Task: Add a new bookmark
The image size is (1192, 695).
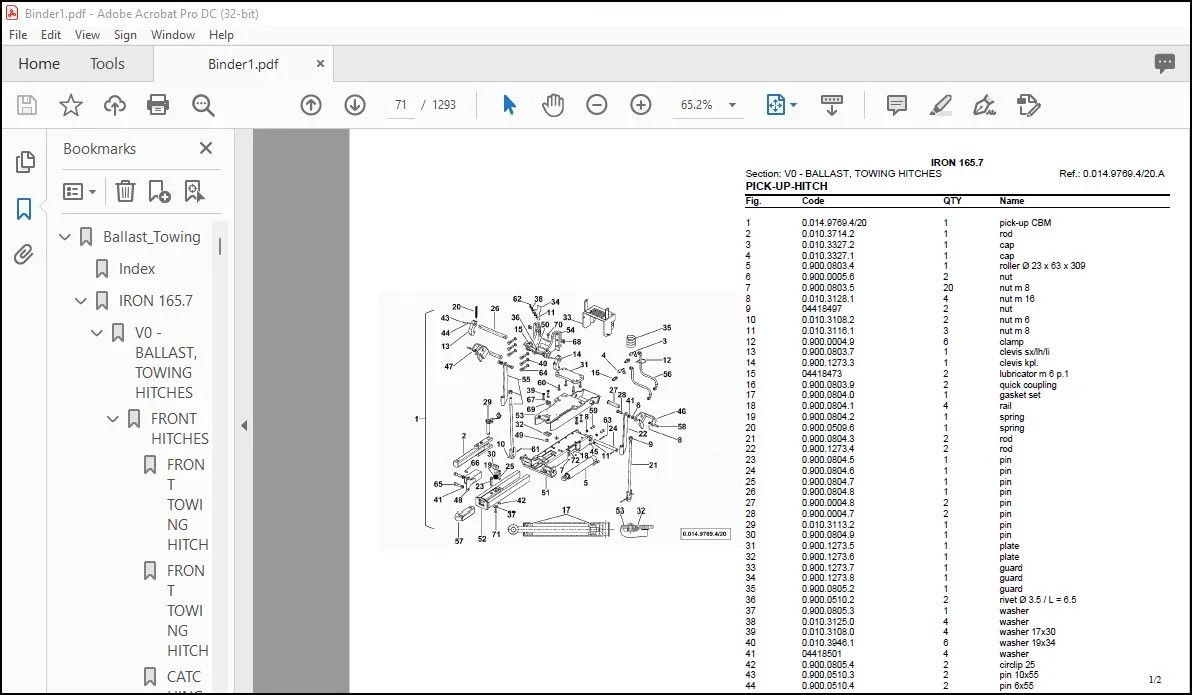Action: pos(160,191)
